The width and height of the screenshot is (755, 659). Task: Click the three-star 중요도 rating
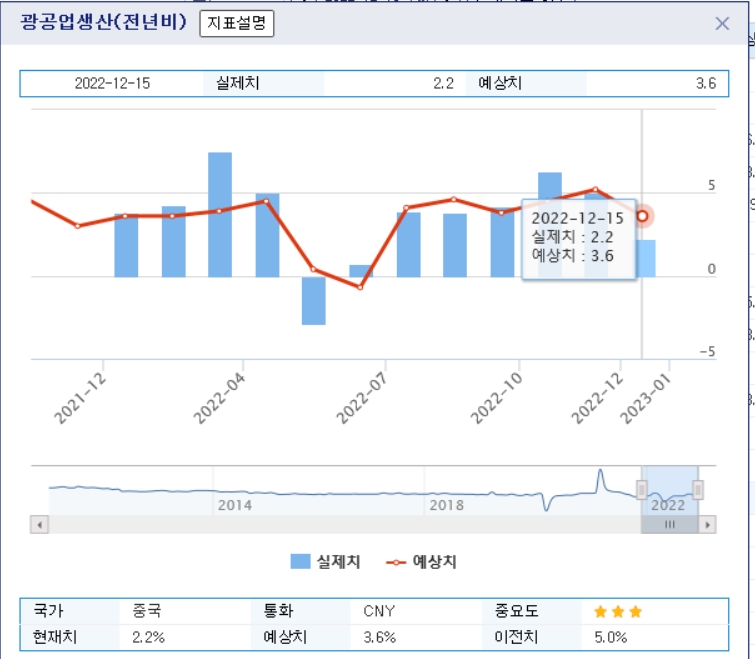point(618,611)
